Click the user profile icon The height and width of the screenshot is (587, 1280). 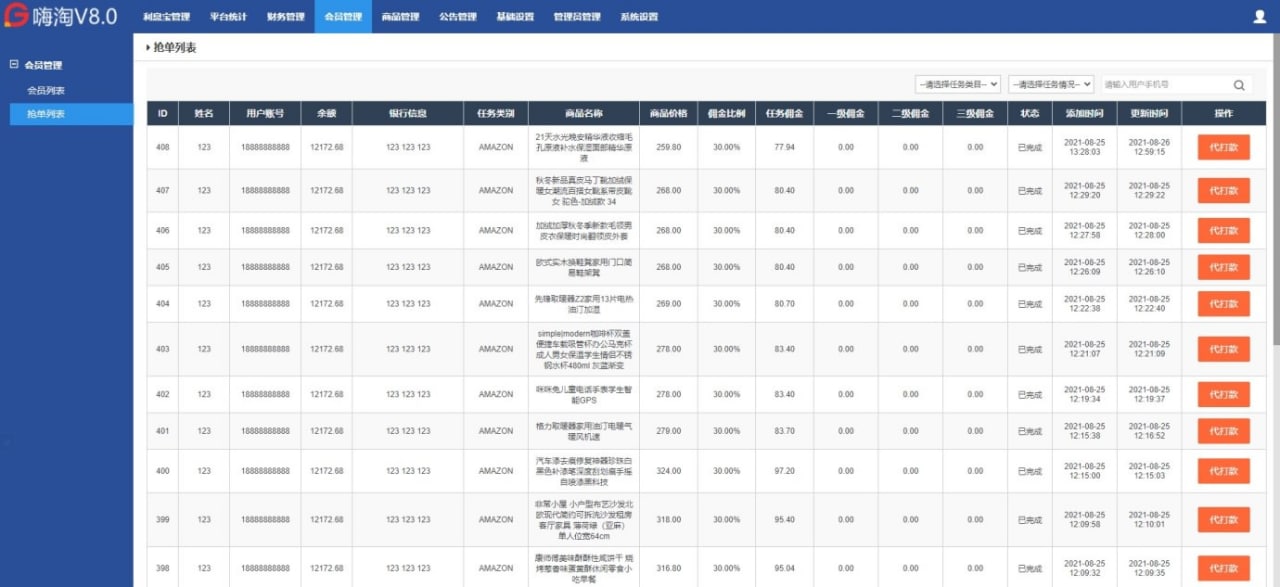point(1259,16)
